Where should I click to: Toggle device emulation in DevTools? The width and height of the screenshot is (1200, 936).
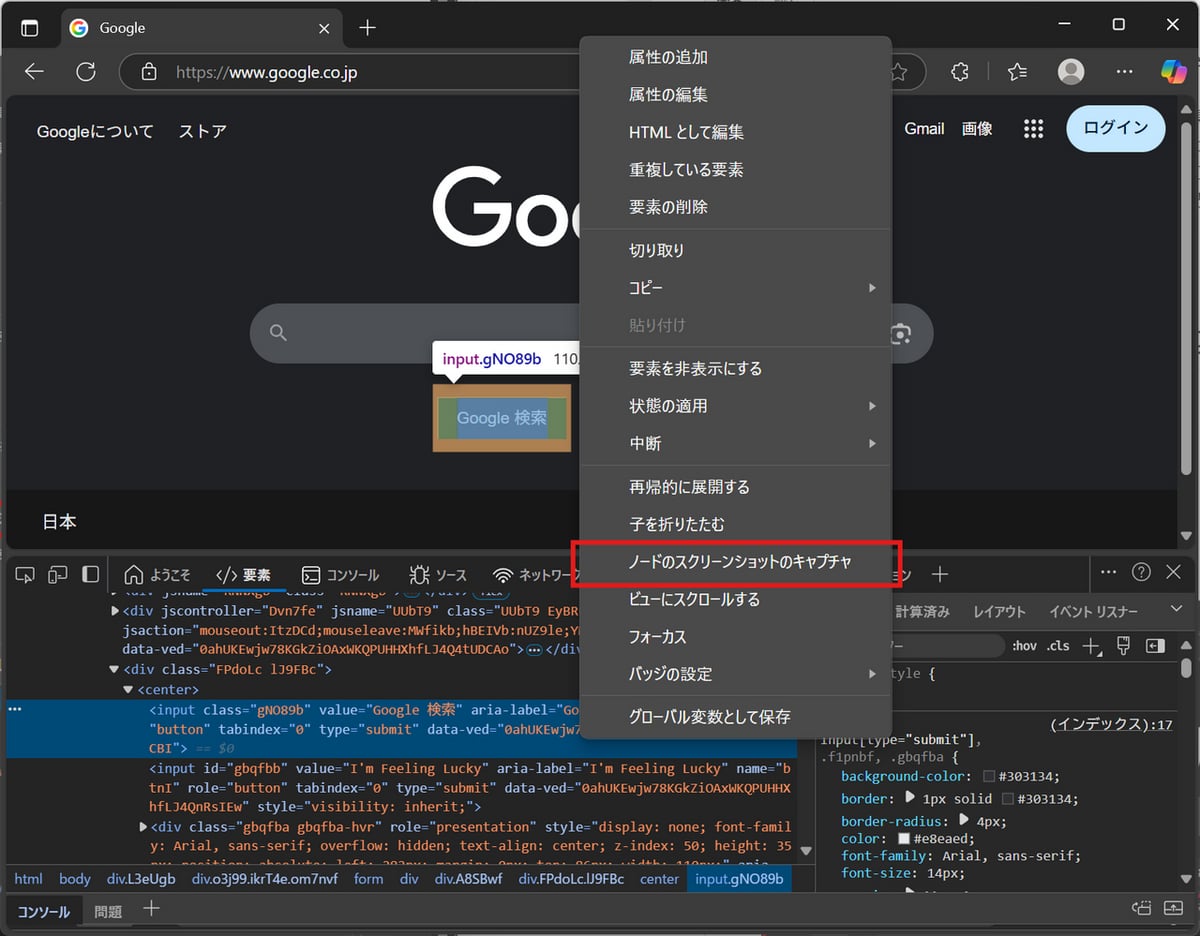pyautogui.click(x=58, y=574)
